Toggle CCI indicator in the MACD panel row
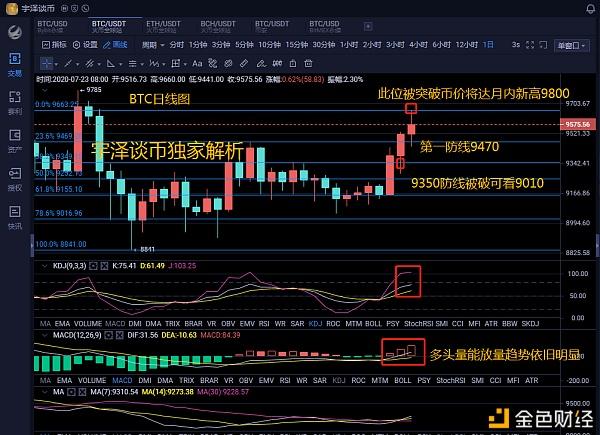Image resolution: width=600 pixels, height=435 pixels. 495,381
